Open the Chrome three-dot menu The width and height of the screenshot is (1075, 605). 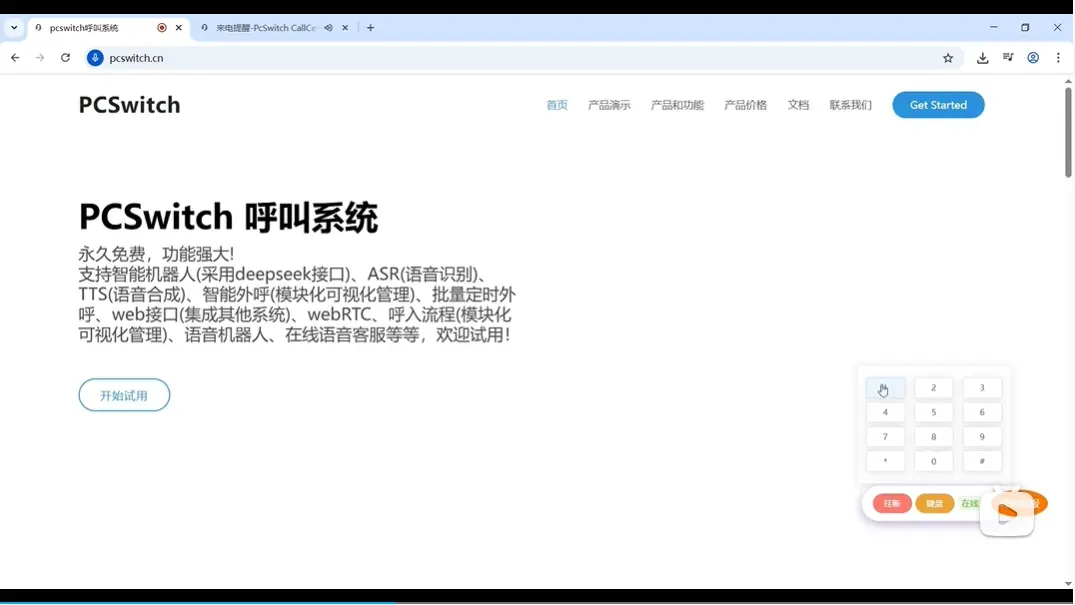point(1058,58)
